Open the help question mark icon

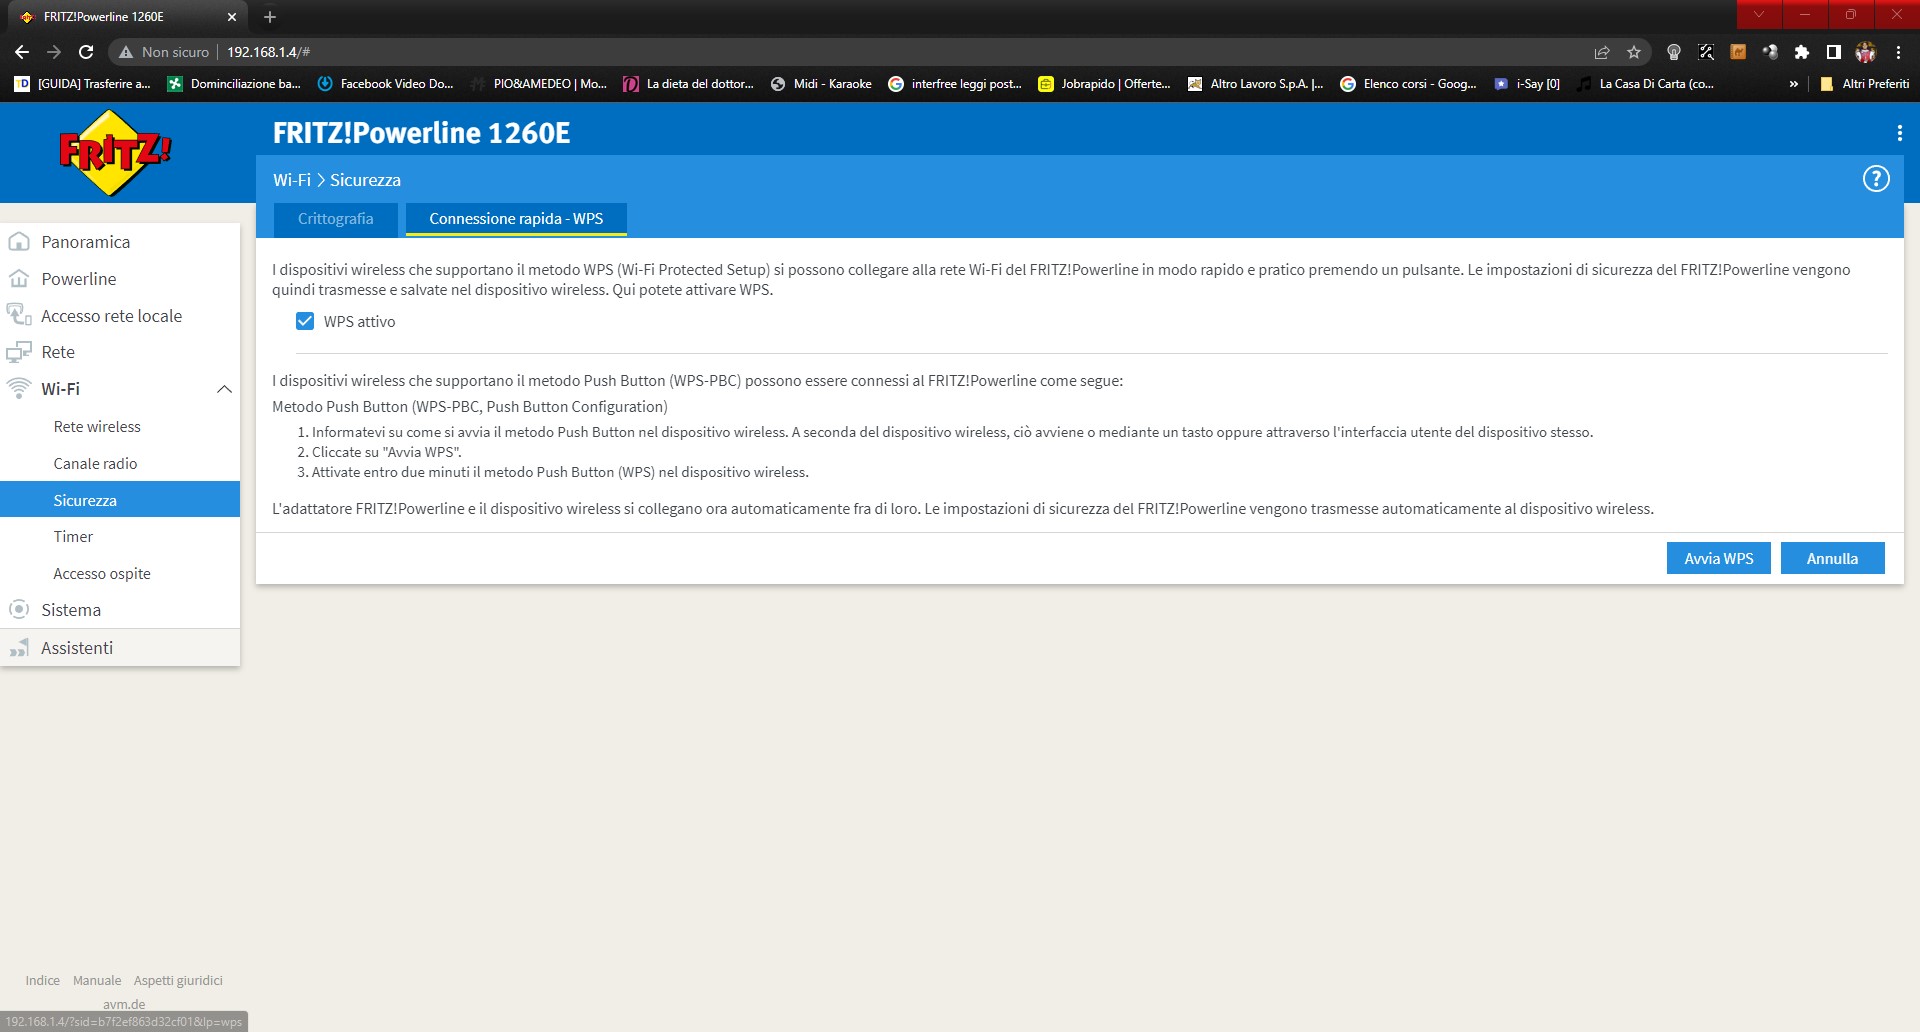coord(1876,179)
